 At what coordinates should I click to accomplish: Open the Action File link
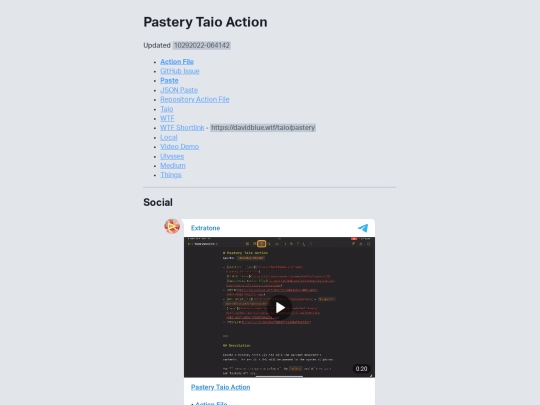pyautogui.click(x=177, y=62)
